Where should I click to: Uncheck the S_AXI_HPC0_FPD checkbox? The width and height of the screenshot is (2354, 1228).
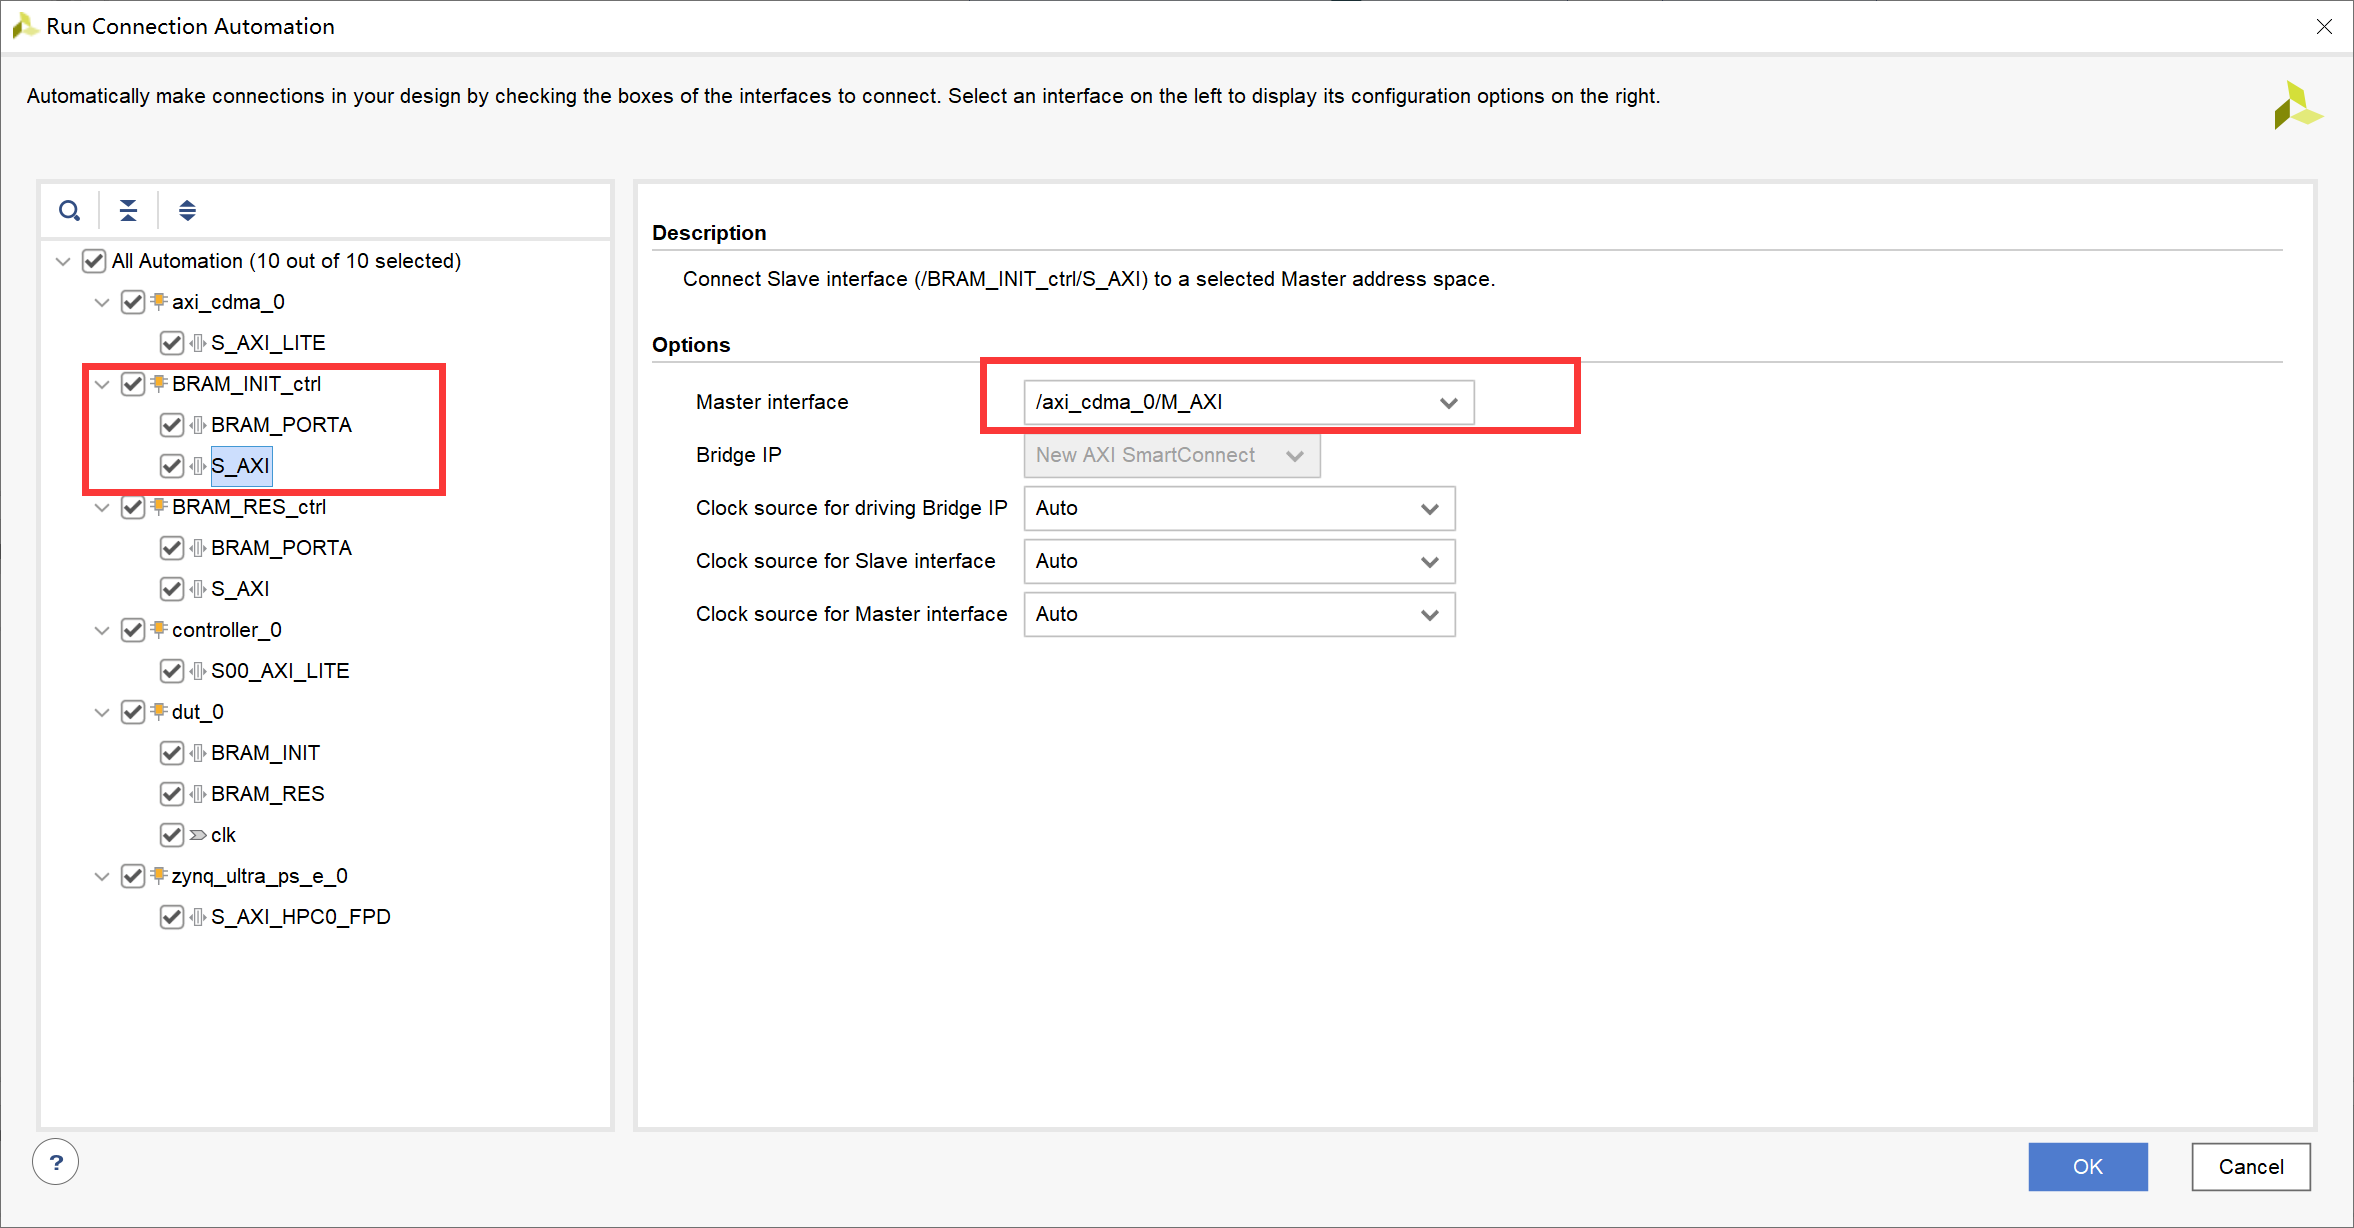172,917
